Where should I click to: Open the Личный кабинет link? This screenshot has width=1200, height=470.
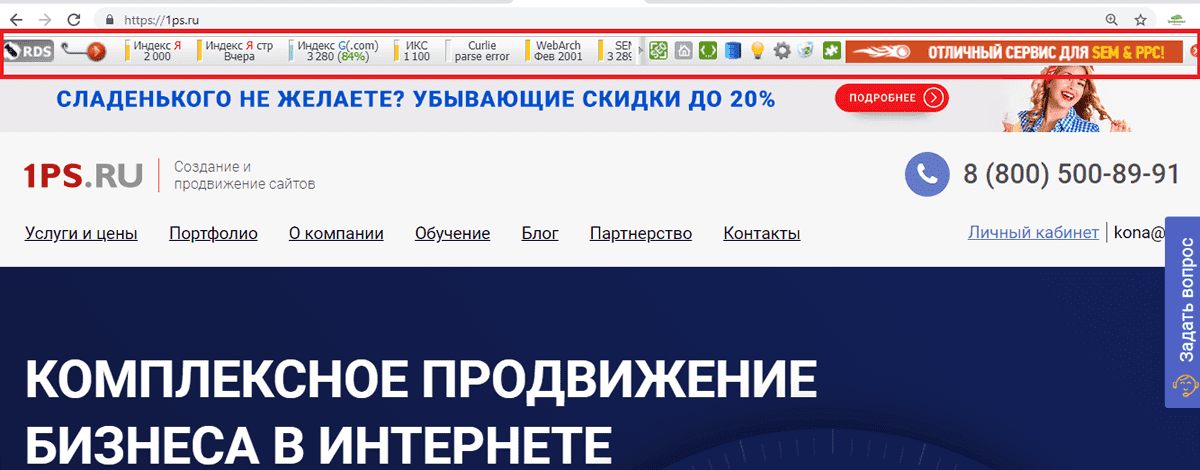tap(1033, 232)
